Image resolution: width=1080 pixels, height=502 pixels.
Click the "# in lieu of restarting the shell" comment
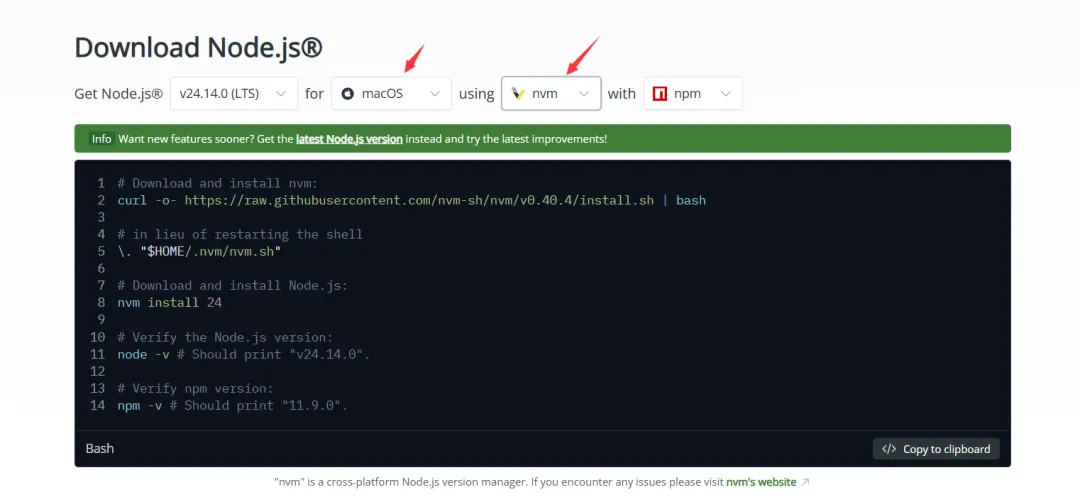(x=240, y=234)
